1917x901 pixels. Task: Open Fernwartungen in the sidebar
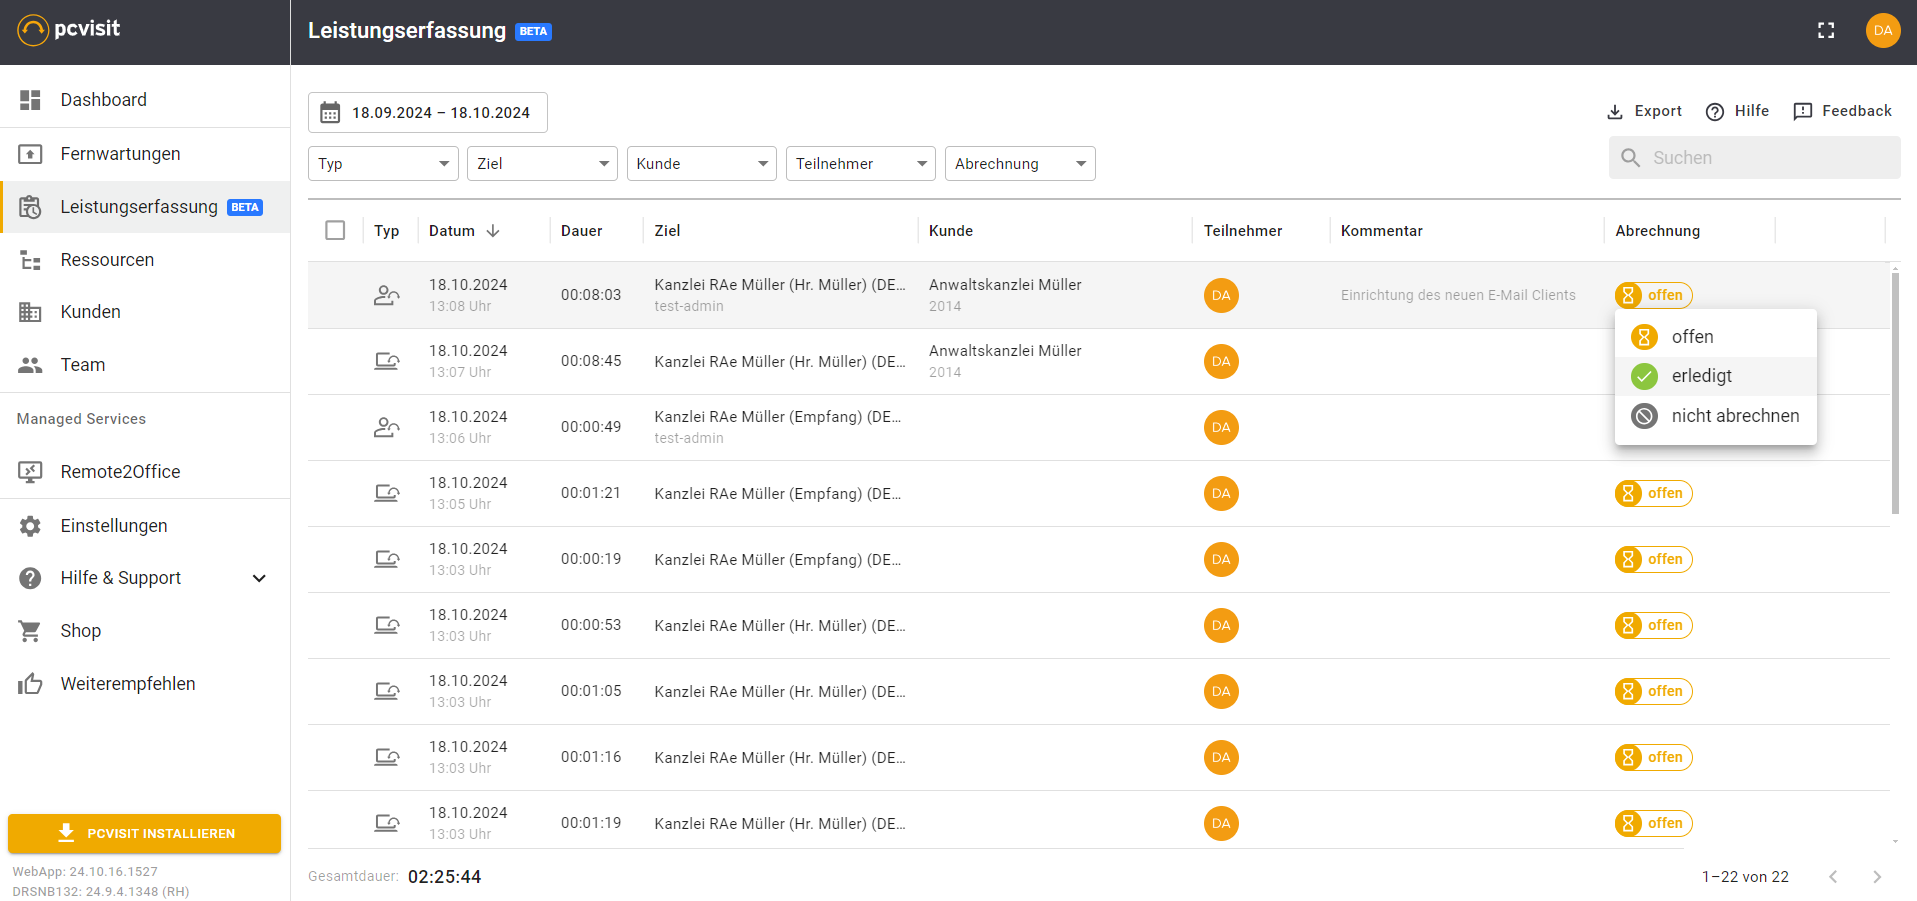click(120, 154)
